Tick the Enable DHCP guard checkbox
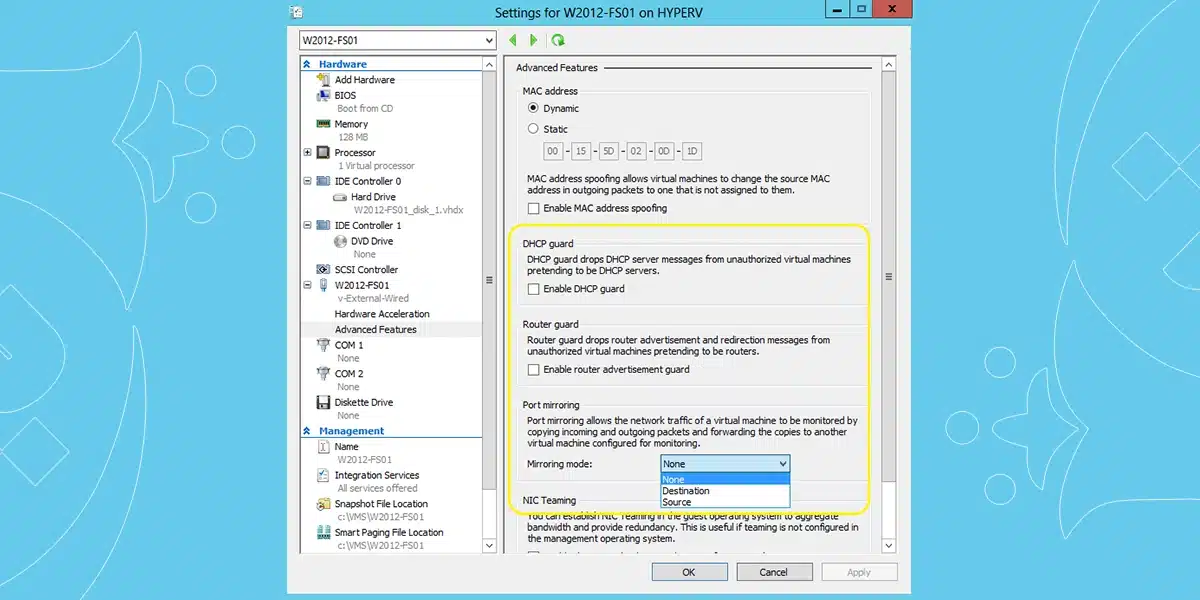This screenshot has width=1200, height=600. click(x=534, y=289)
